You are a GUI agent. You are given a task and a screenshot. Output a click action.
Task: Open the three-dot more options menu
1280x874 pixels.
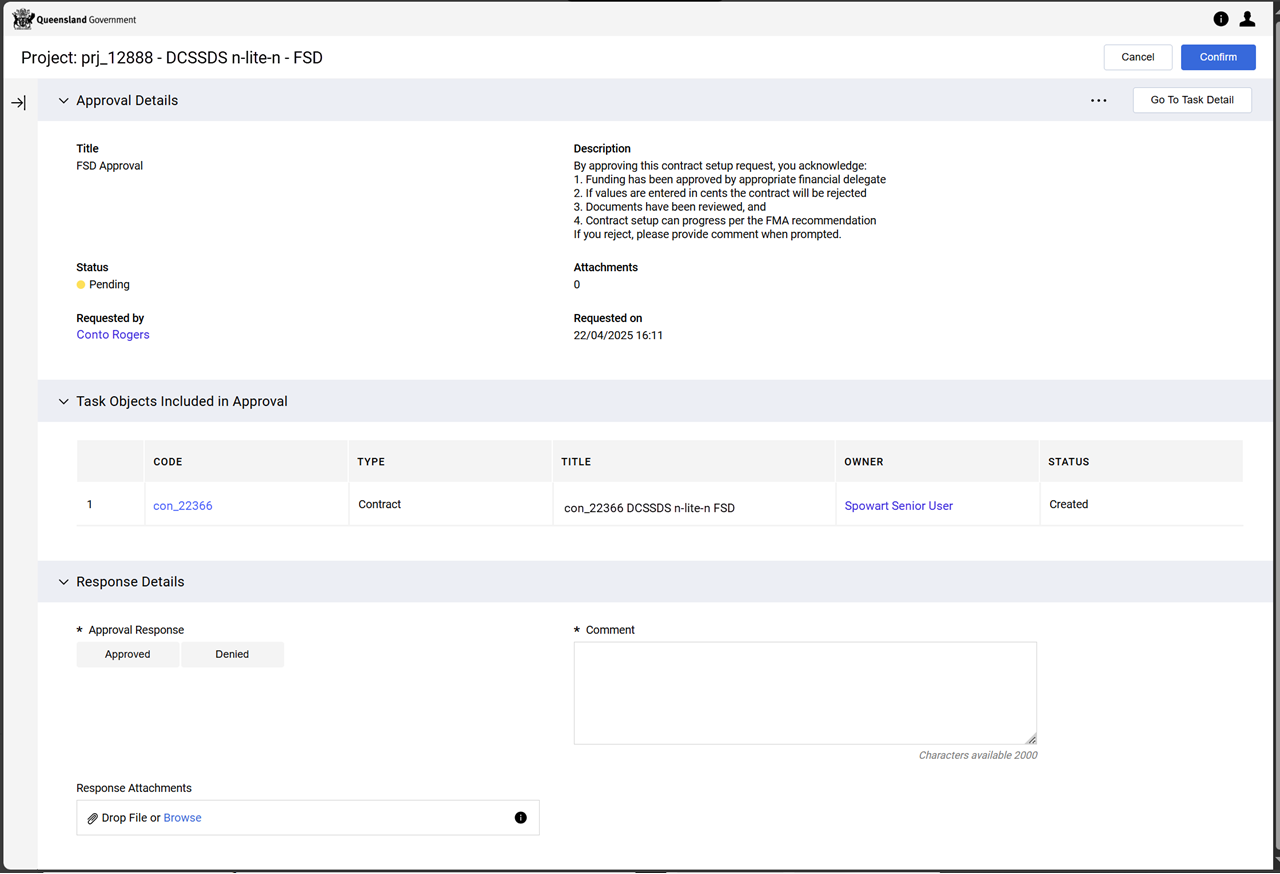[x=1098, y=101]
